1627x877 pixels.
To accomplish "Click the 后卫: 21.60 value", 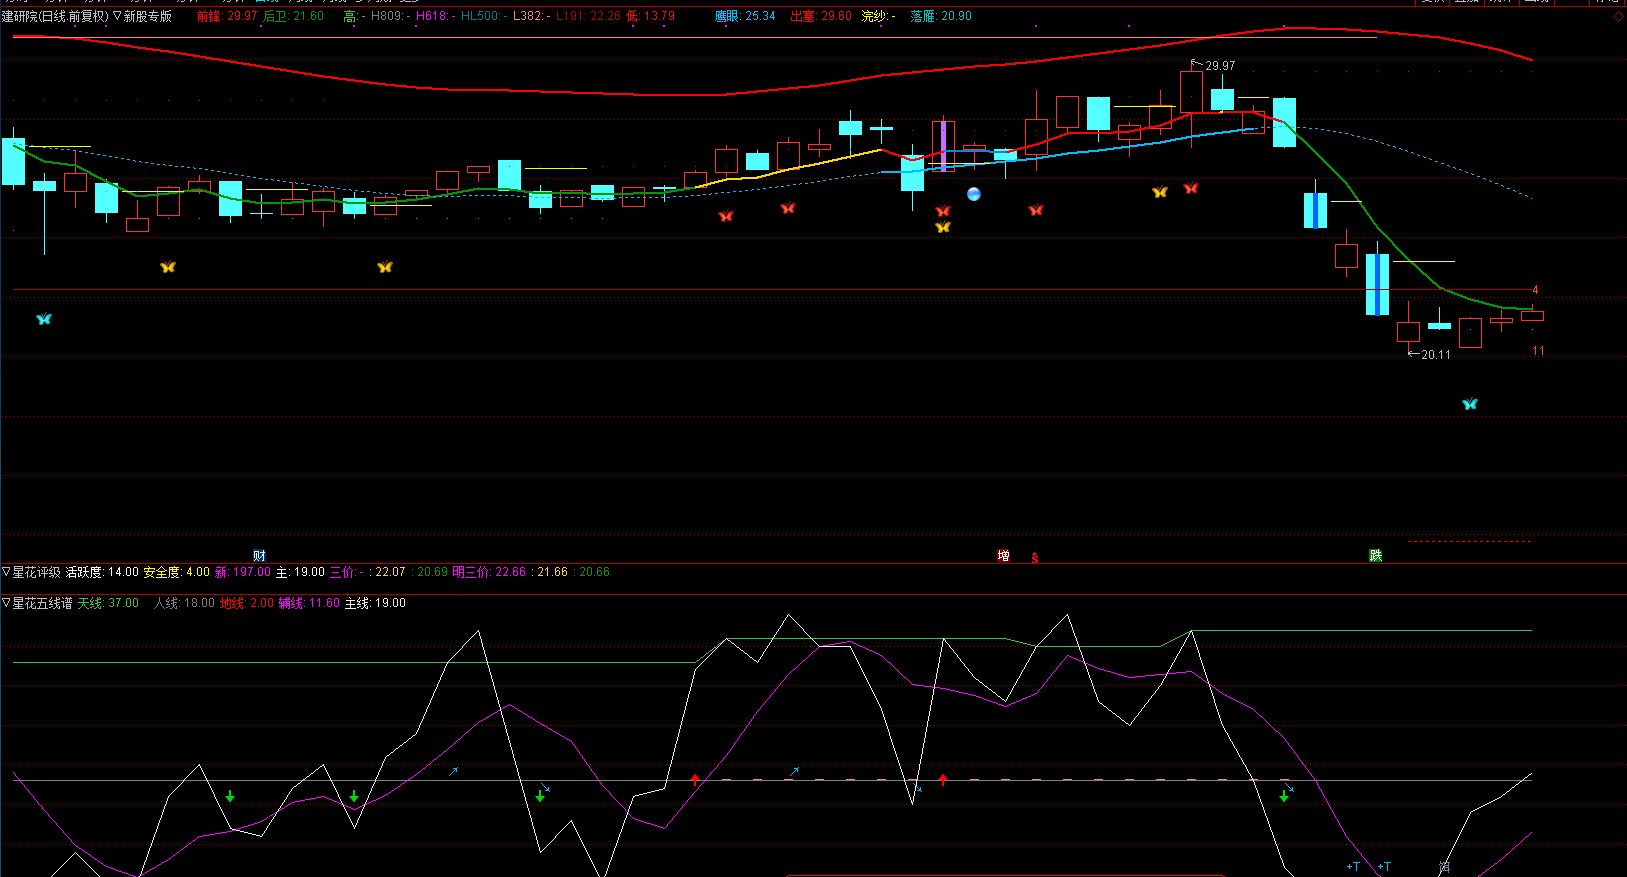I will pyautogui.click(x=293, y=16).
